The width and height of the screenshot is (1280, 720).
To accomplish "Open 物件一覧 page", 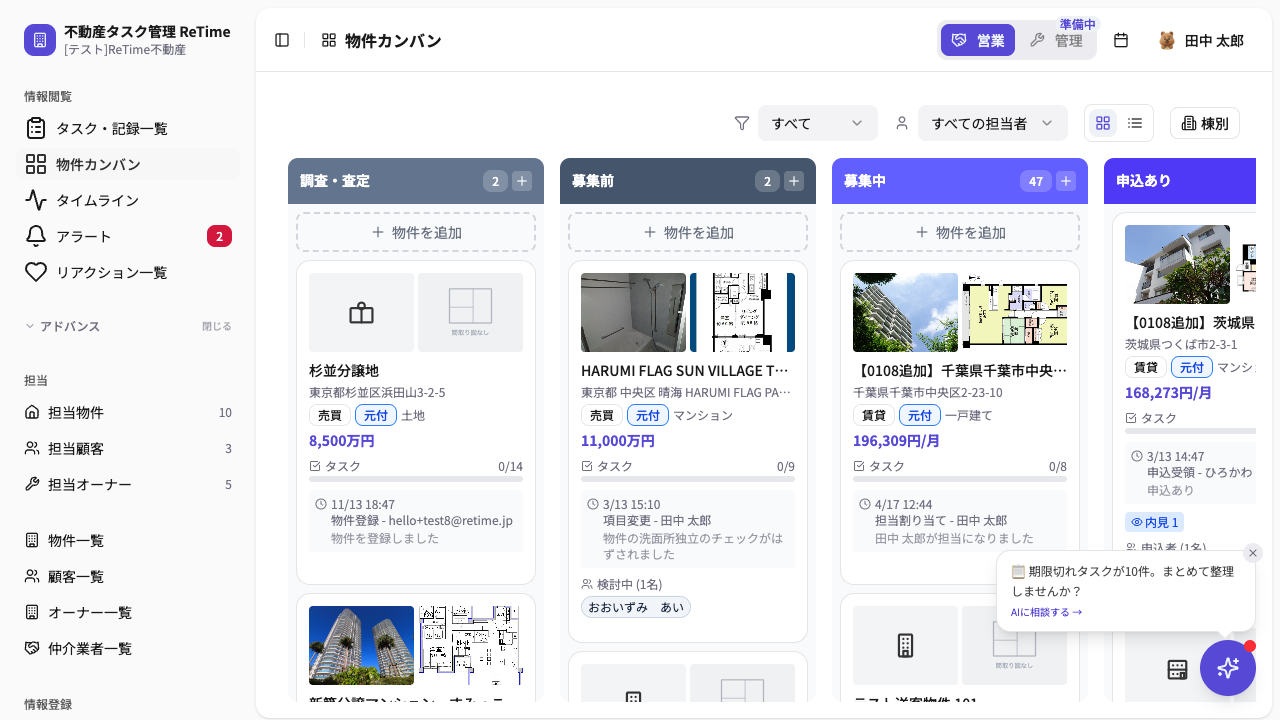I will [128, 540].
